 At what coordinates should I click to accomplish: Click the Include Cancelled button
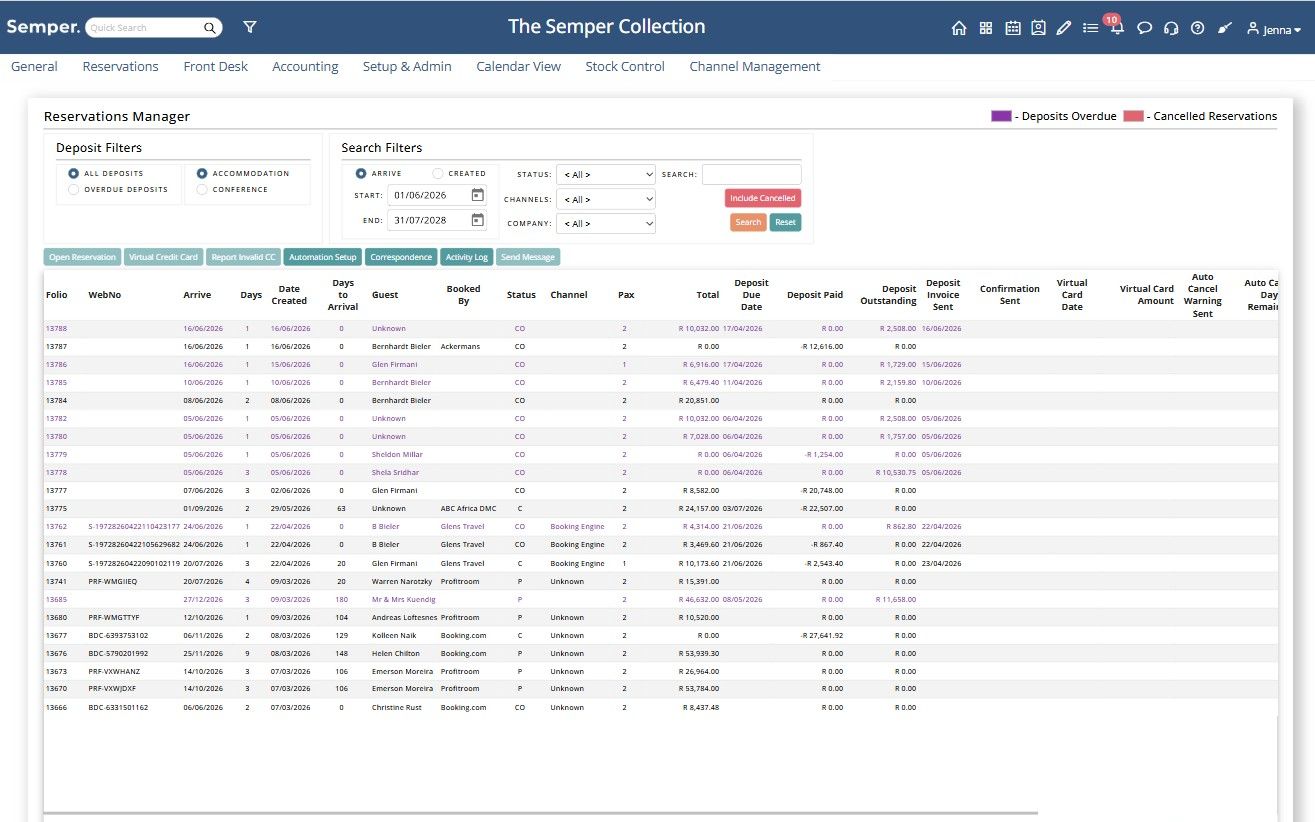point(763,198)
